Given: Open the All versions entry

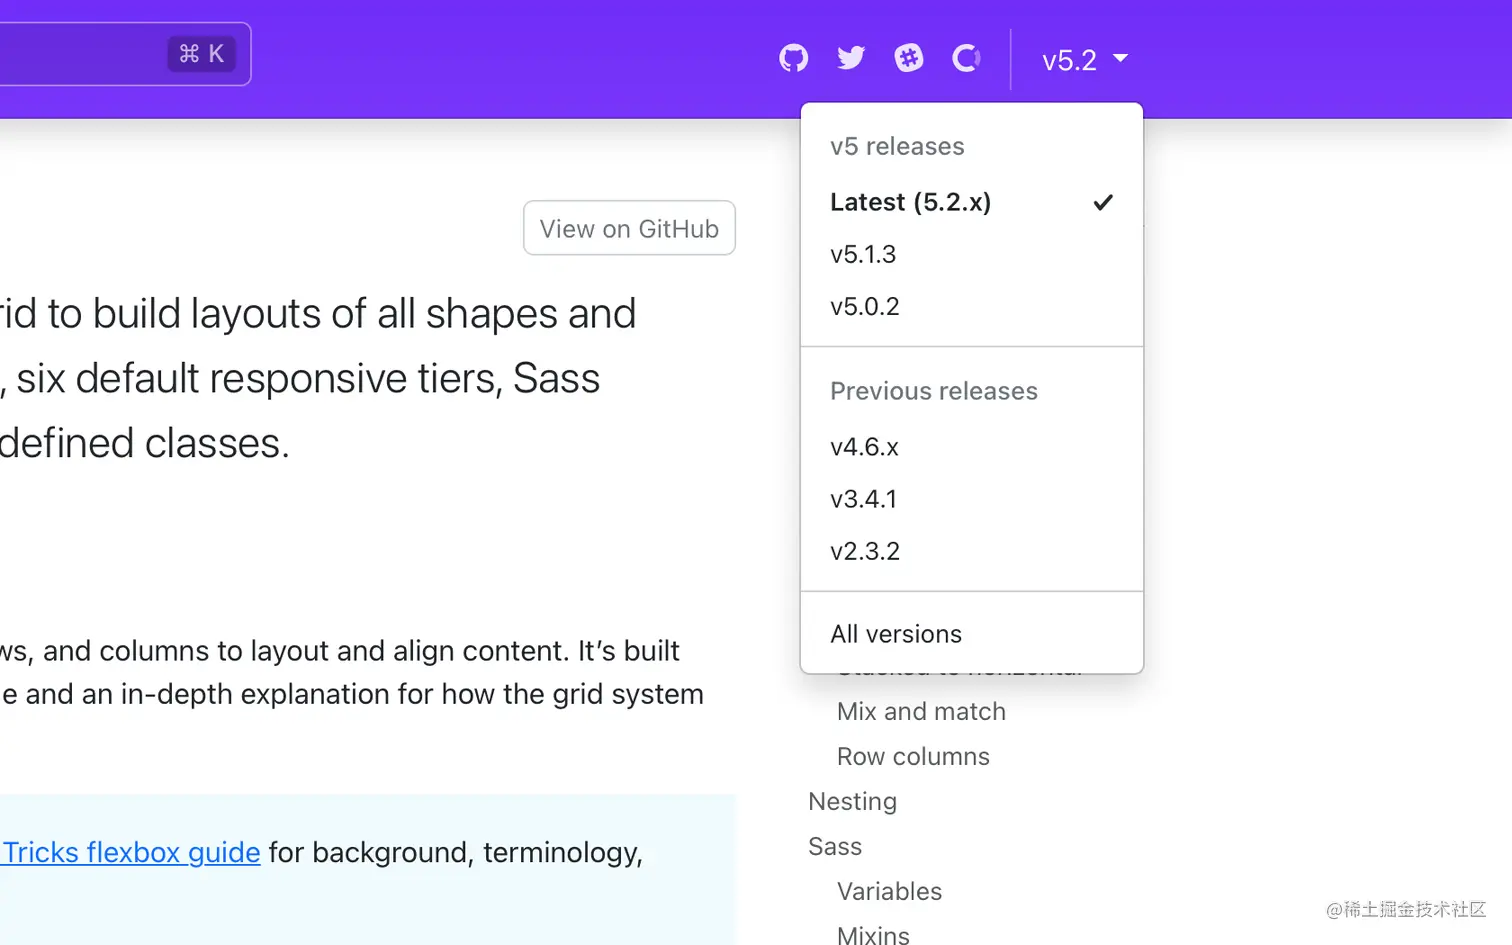Looking at the screenshot, I should coord(896,633).
